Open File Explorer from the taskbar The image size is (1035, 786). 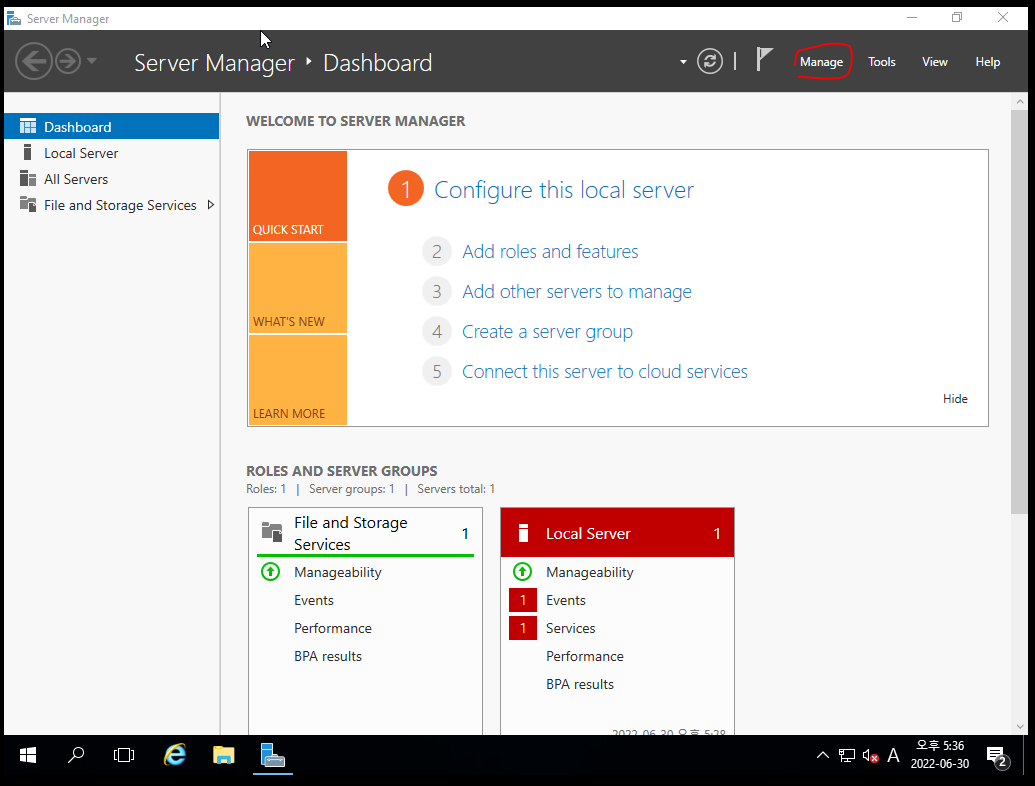[224, 755]
